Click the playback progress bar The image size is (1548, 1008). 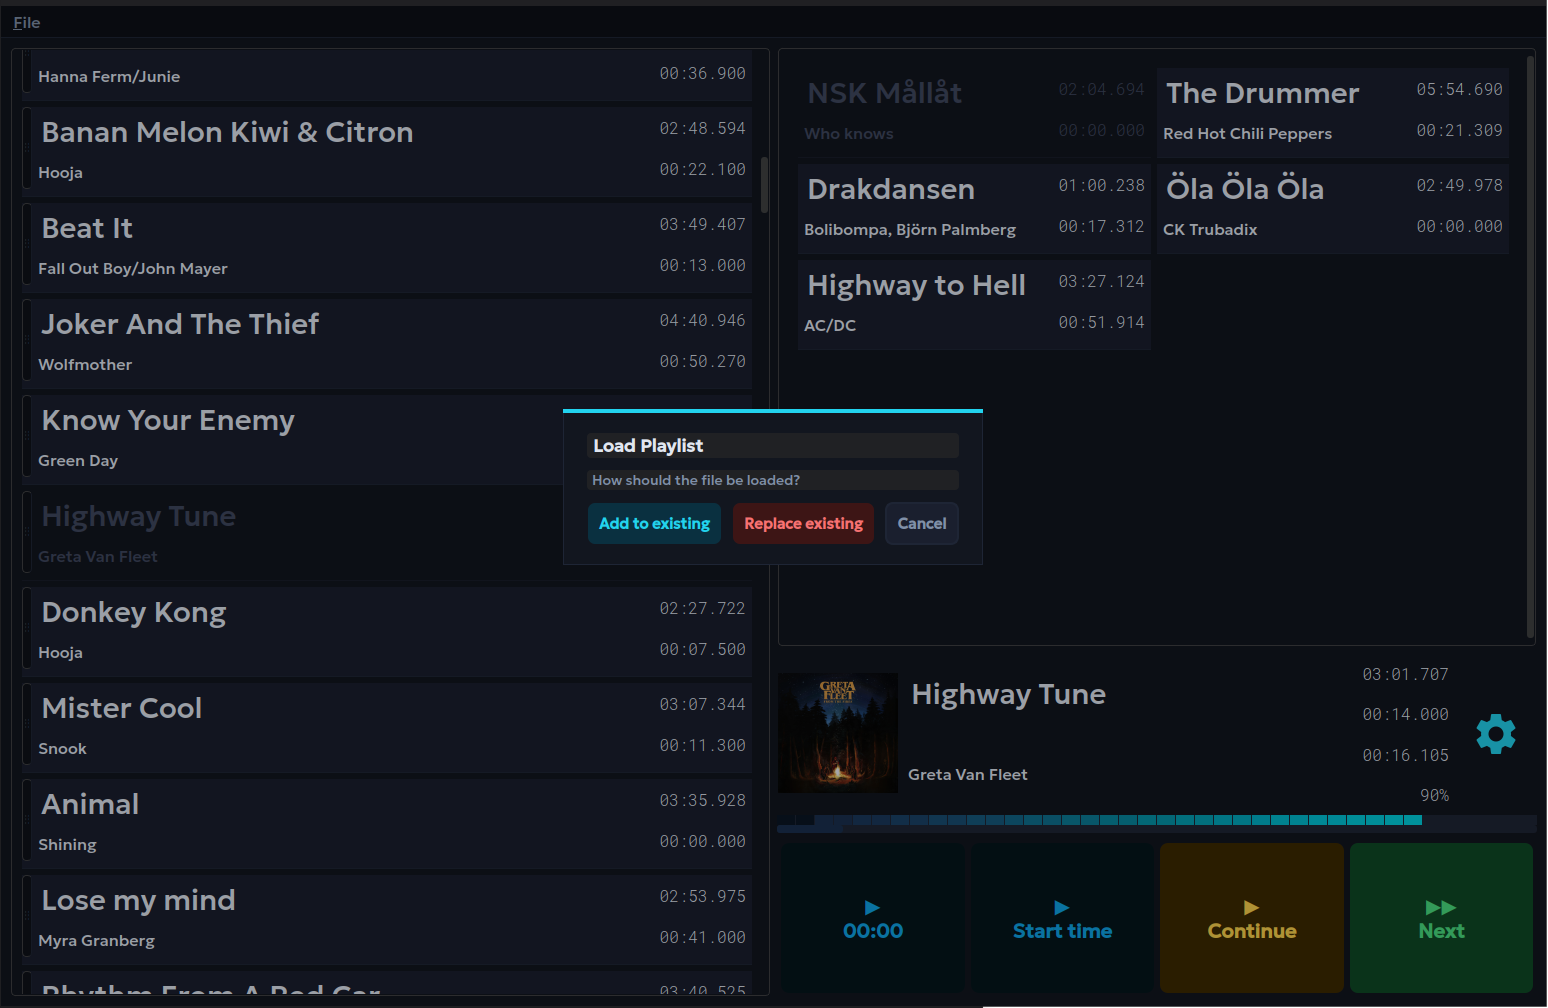click(x=1157, y=822)
